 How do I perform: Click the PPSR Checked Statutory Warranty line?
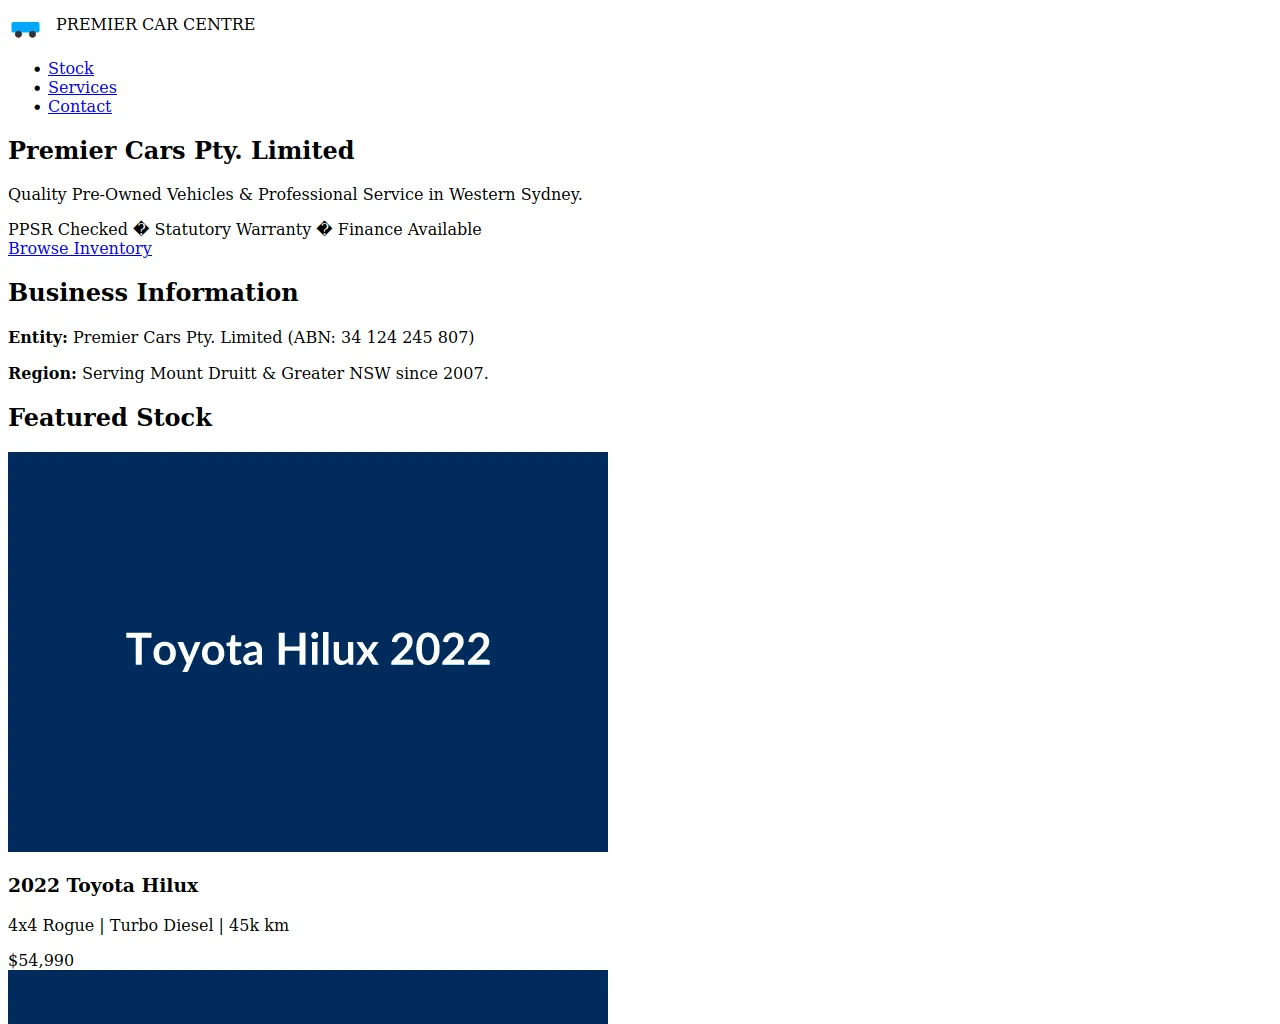point(245,229)
